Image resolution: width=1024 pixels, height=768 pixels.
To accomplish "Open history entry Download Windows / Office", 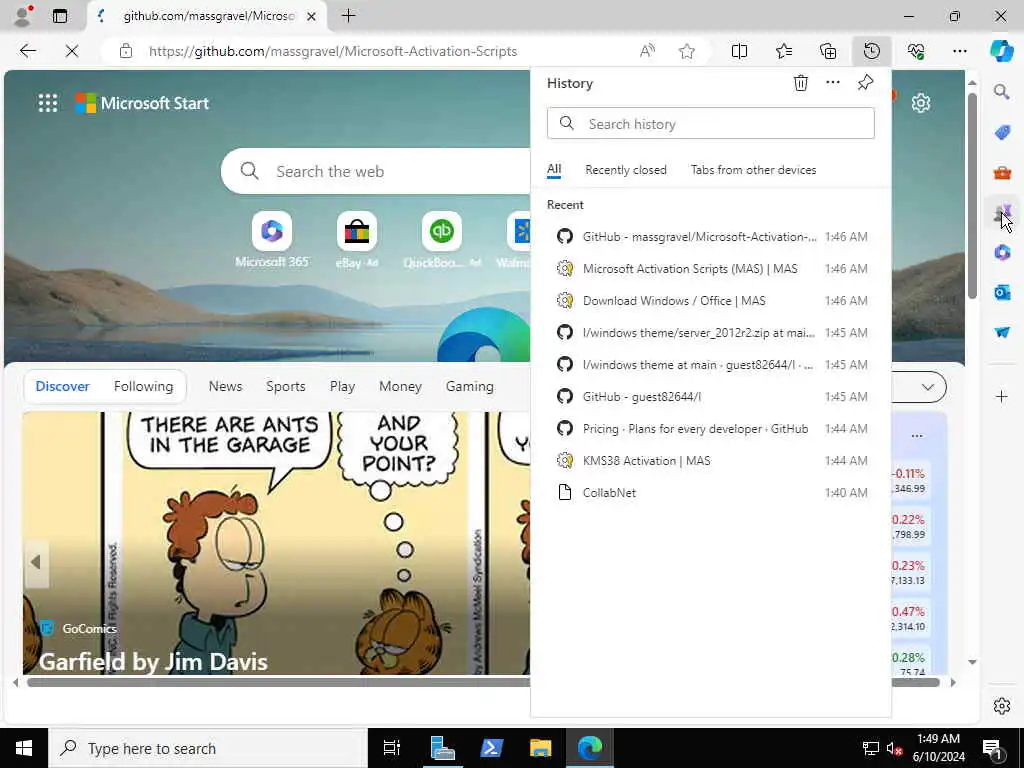I will pyautogui.click(x=711, y=300).
